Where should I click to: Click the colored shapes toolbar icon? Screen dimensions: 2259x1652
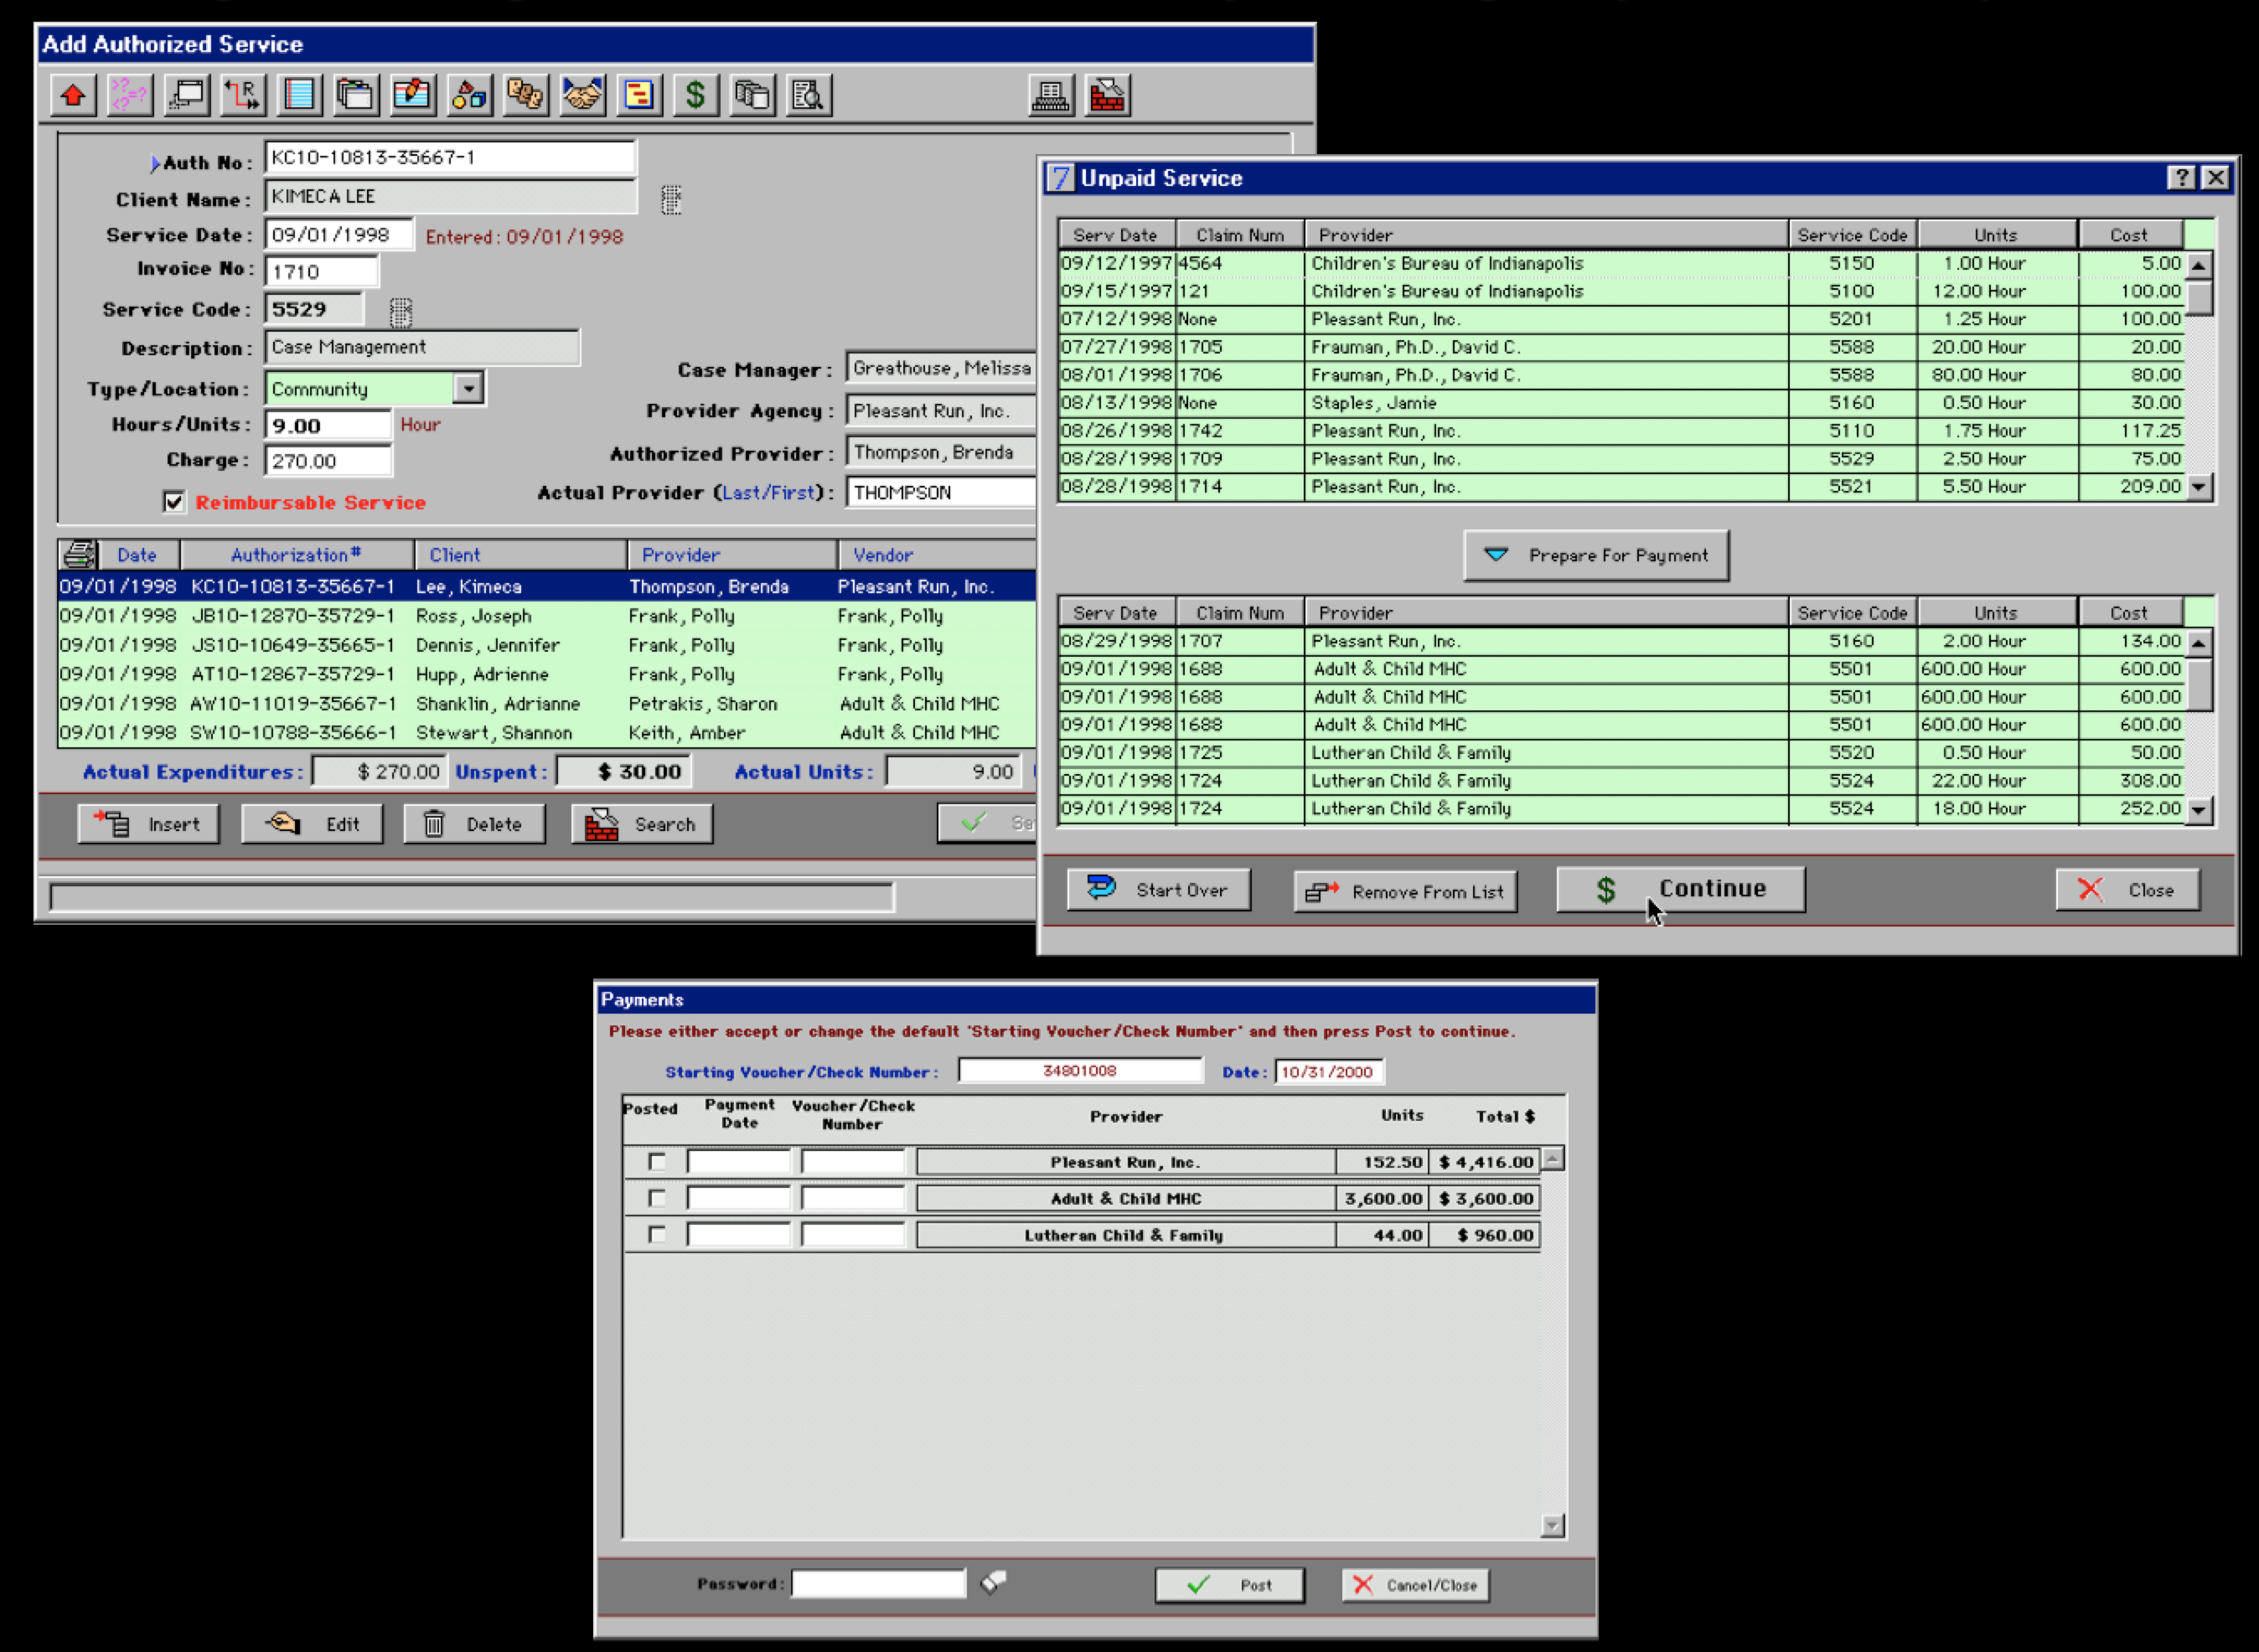[469, 96]
